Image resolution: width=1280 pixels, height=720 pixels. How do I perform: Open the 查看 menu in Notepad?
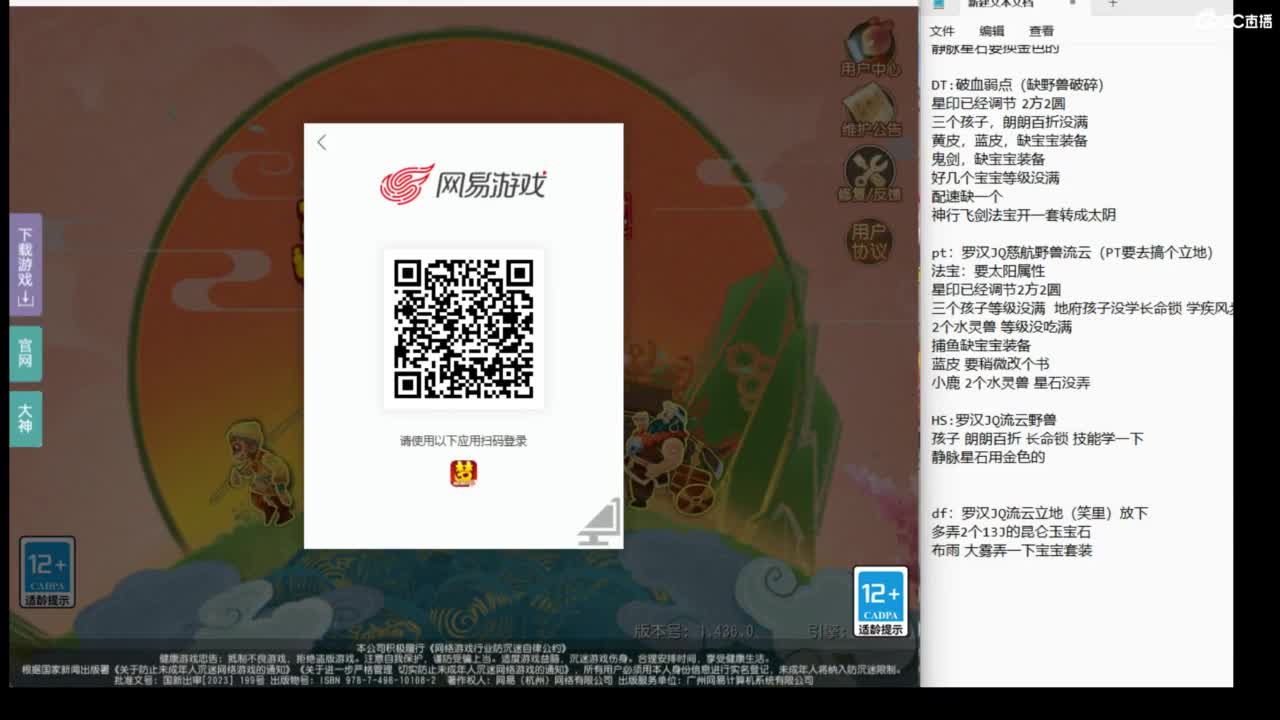tap(1041, 31)
